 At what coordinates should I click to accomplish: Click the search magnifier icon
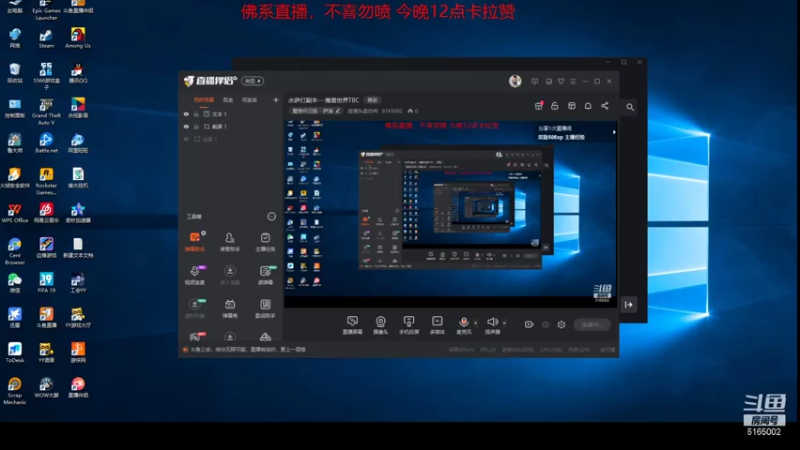pyautogui.click(x=630, y=107)
